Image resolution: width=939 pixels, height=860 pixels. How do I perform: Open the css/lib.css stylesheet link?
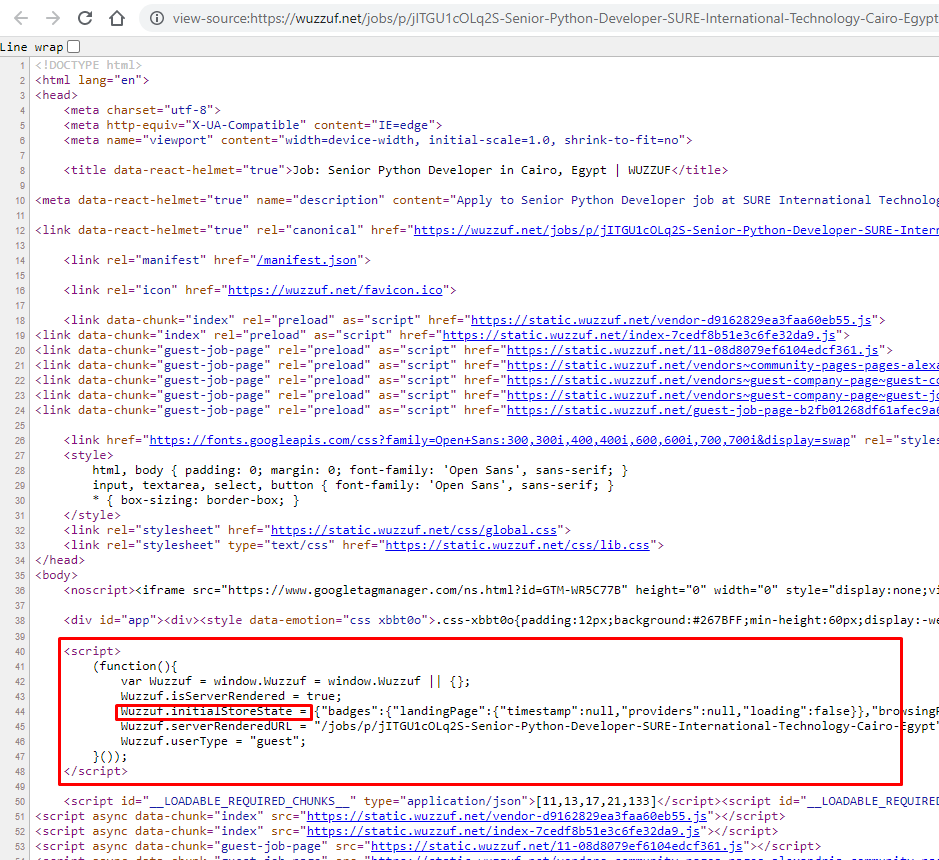(x=517, y=545)
